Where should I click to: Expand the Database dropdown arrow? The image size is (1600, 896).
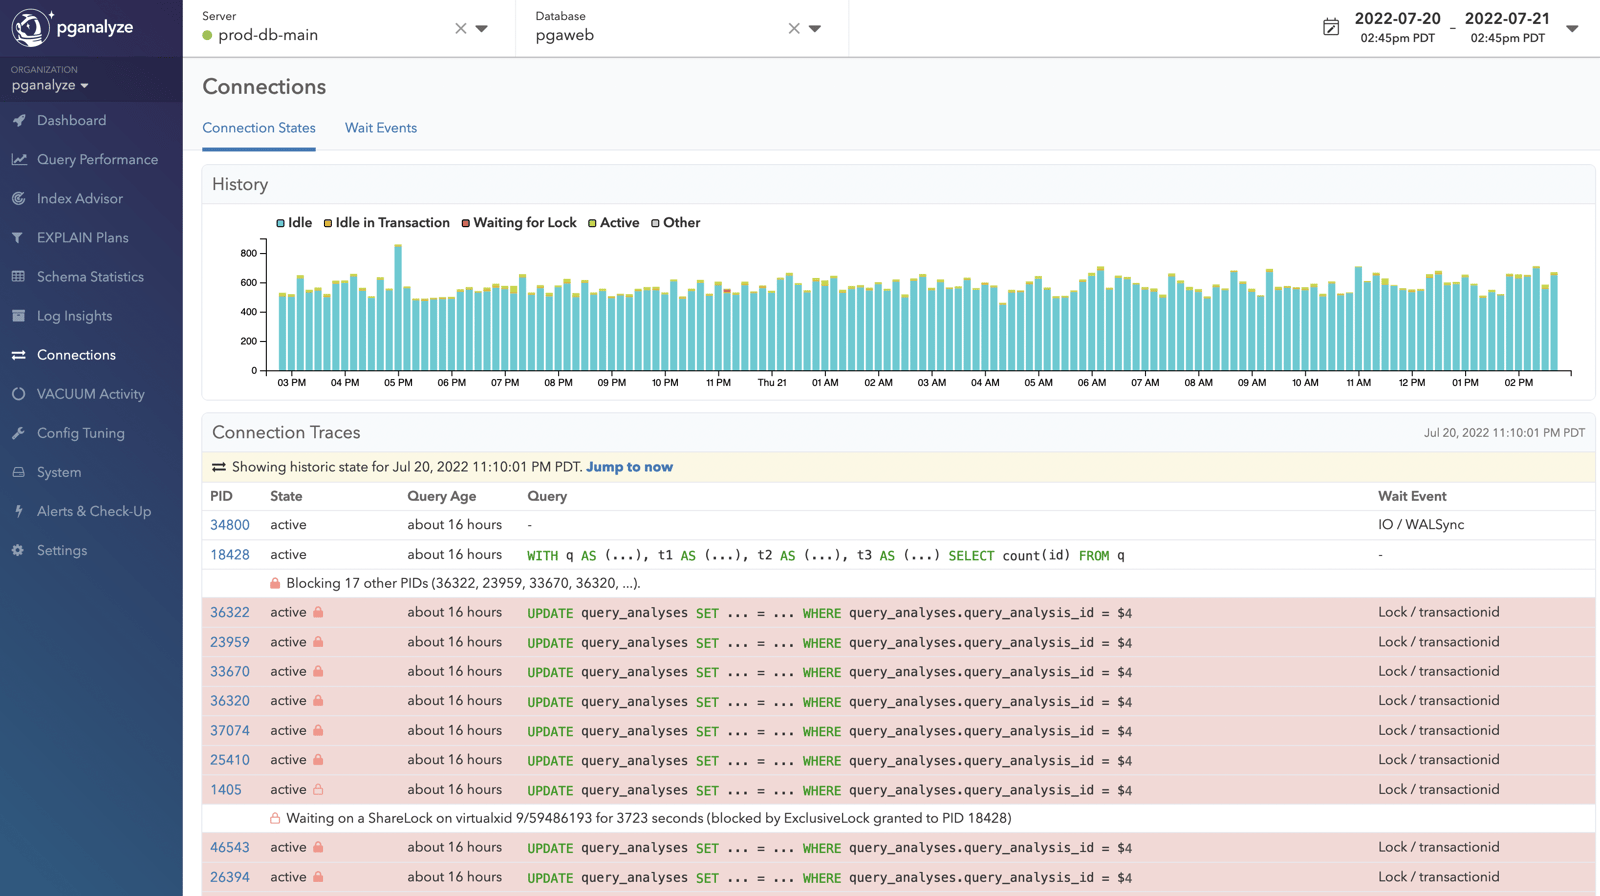click(815, 29)
